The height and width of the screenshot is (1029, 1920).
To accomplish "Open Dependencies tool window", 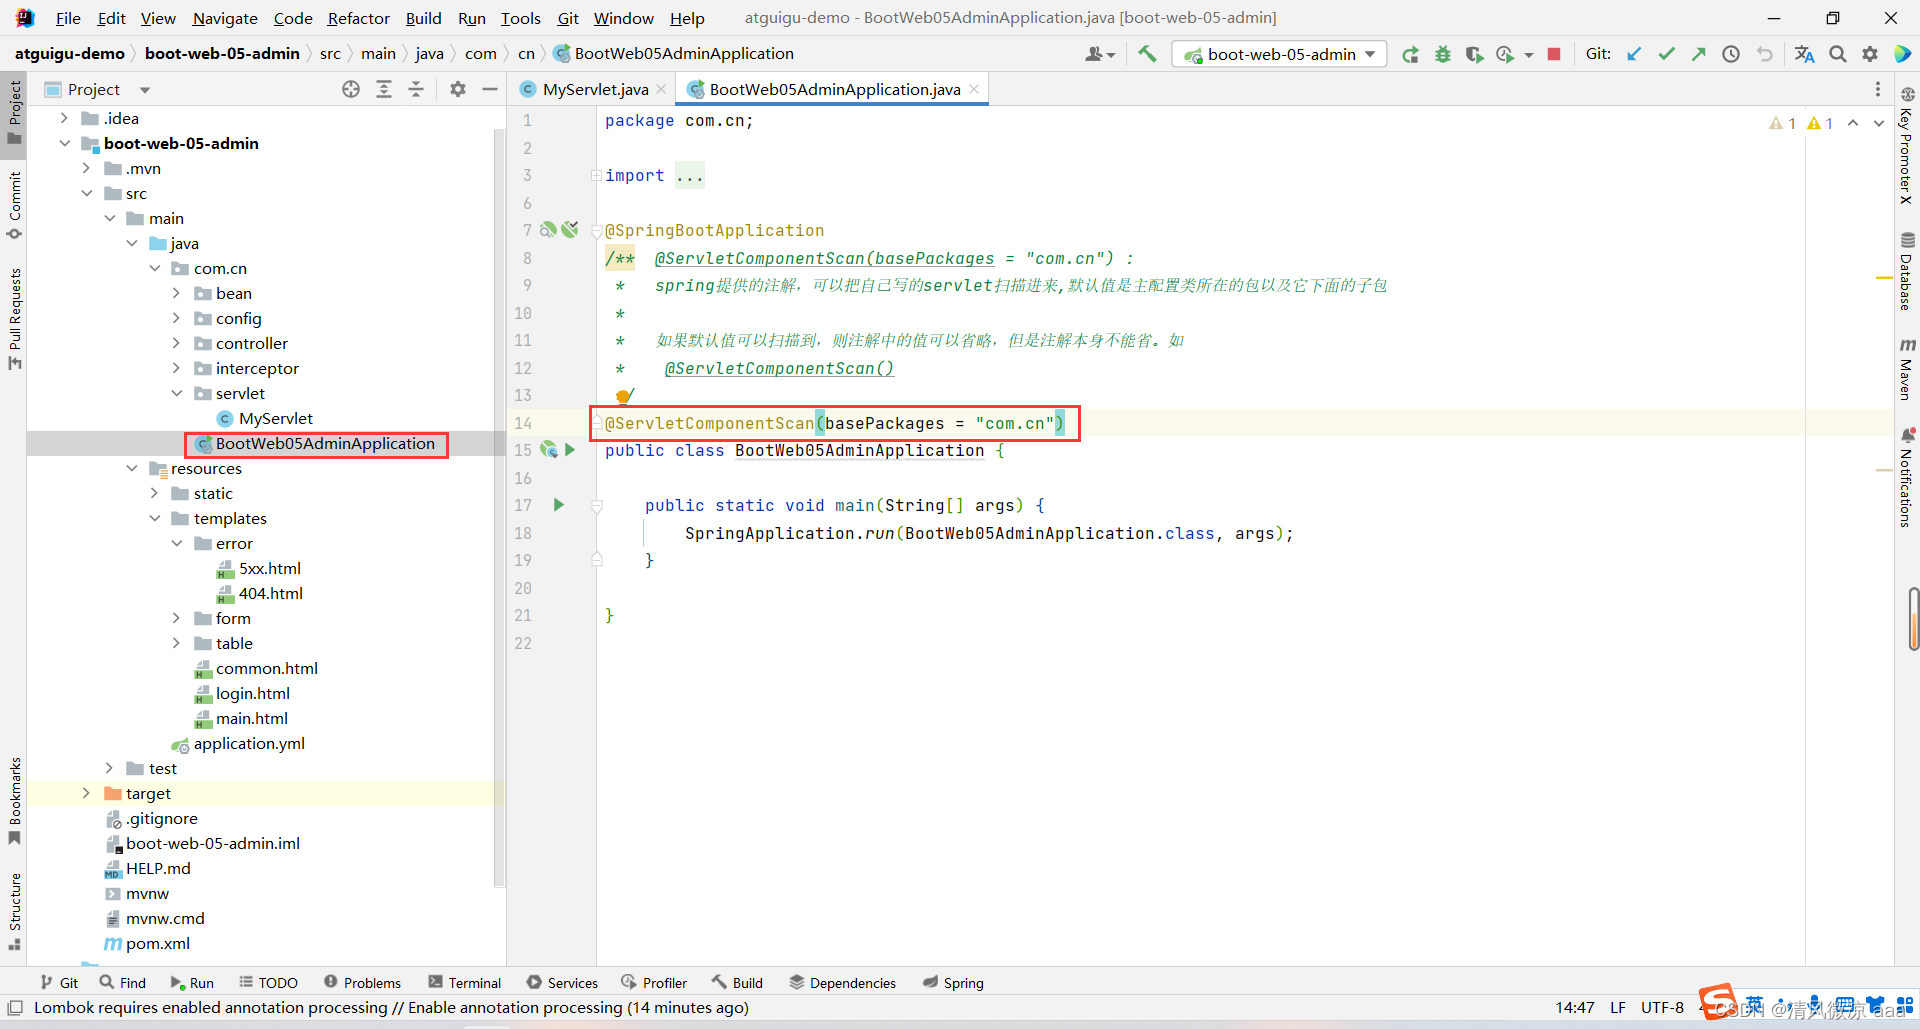I will coord(842,983).
